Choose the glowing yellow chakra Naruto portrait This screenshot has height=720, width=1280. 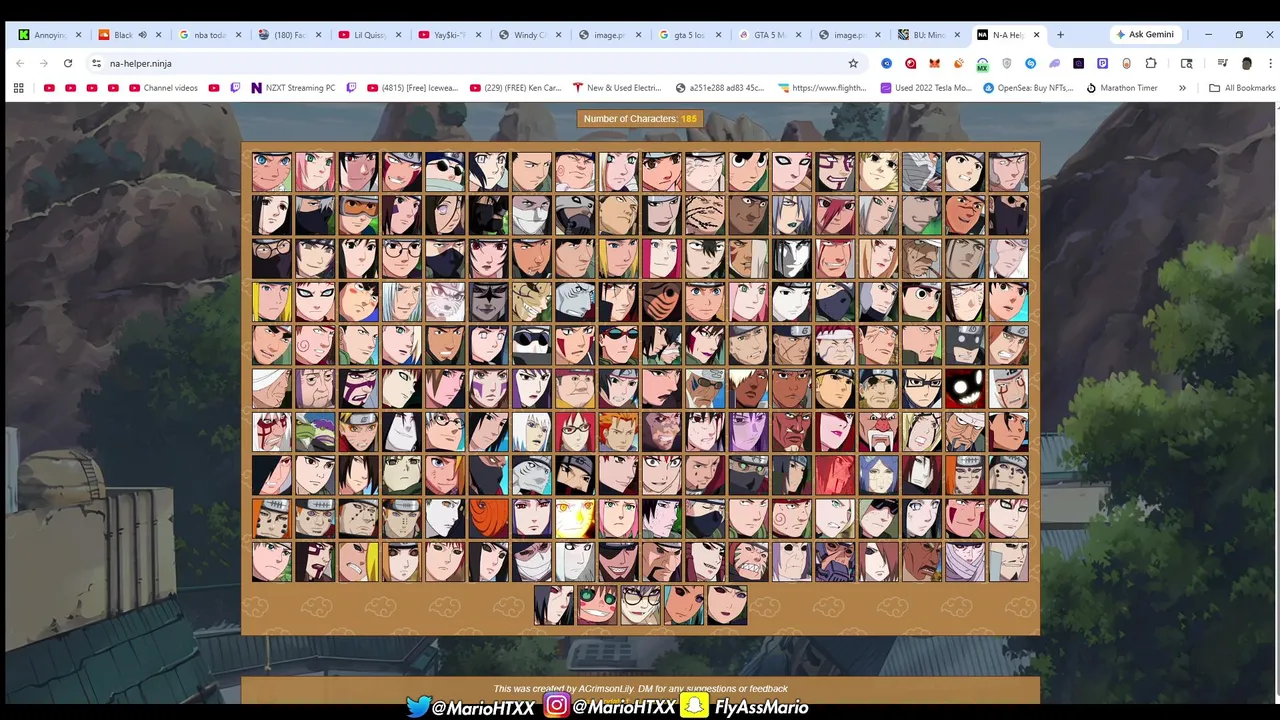click(x=575, y=518)
